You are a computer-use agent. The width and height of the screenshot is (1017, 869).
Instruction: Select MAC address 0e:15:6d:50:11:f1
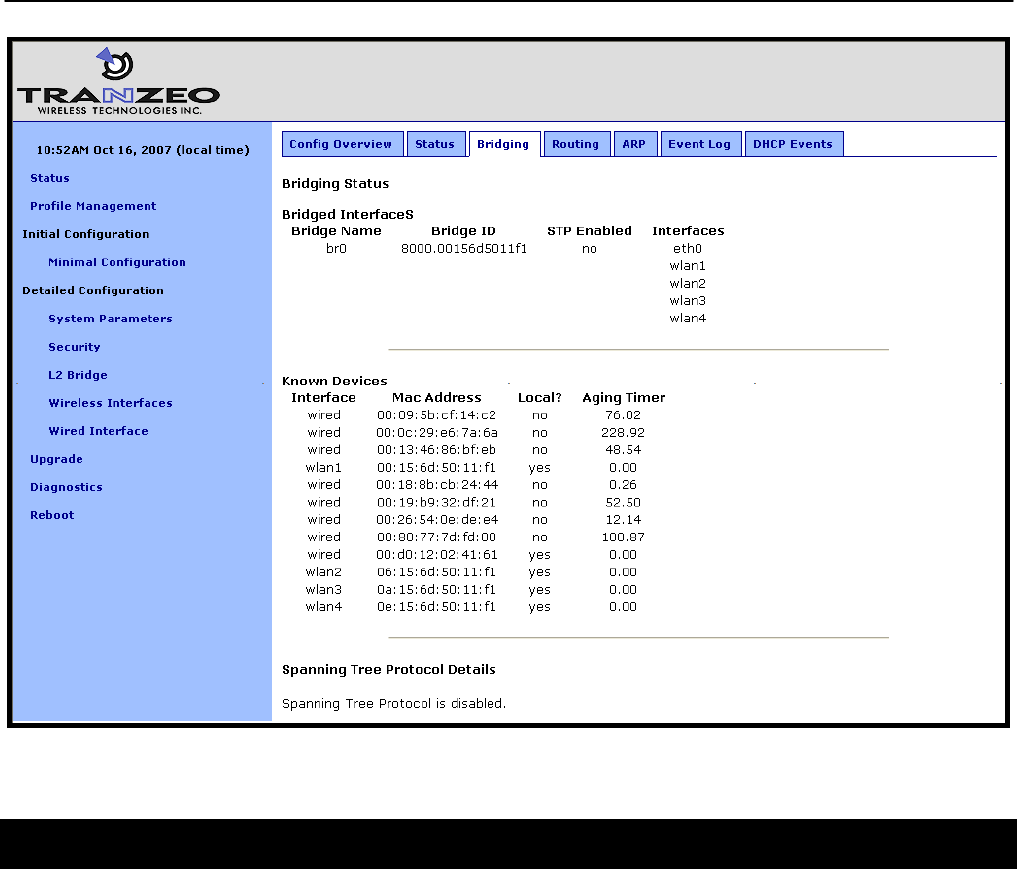437,607
